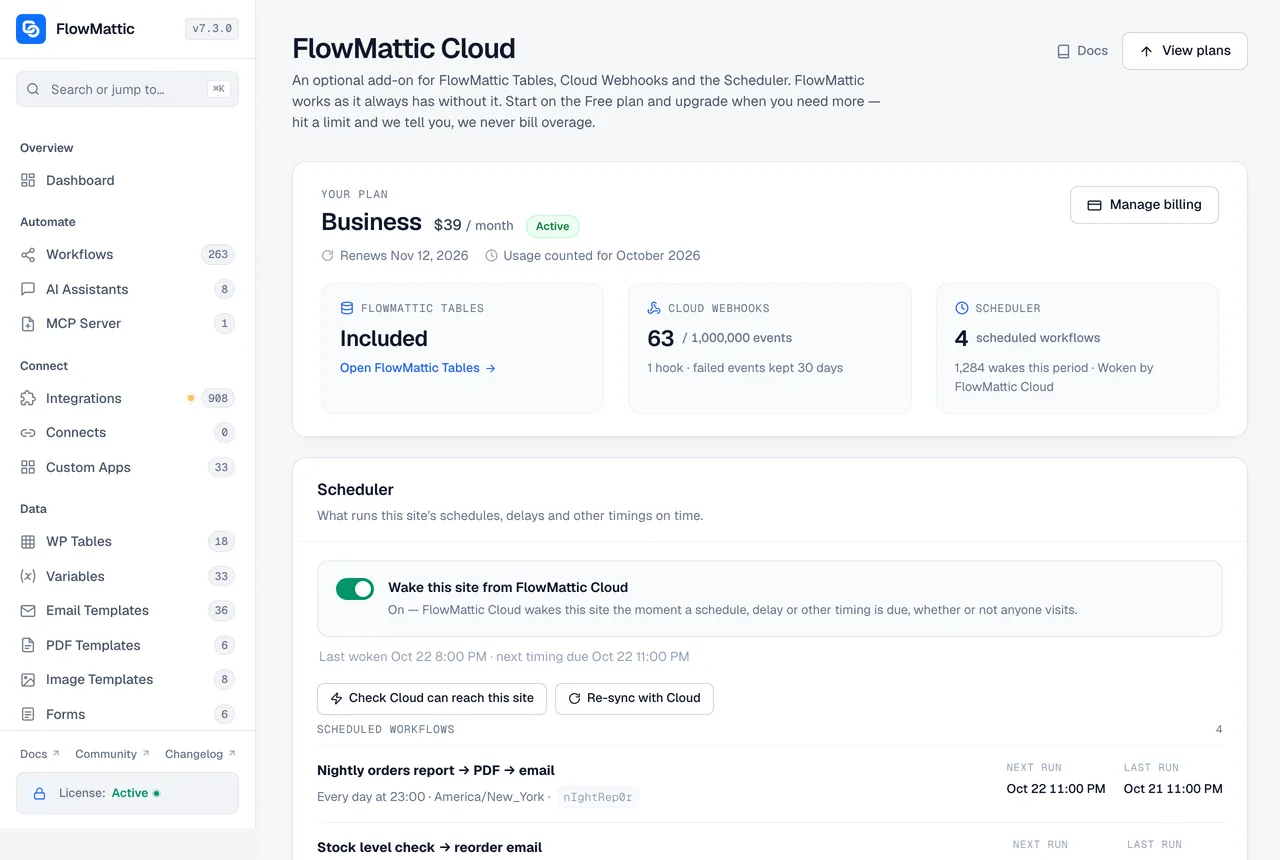The width and height of the screenshot is (1280, 860).
Task: Click the nIghtRep0r code tag
Action: pos(598,797)
